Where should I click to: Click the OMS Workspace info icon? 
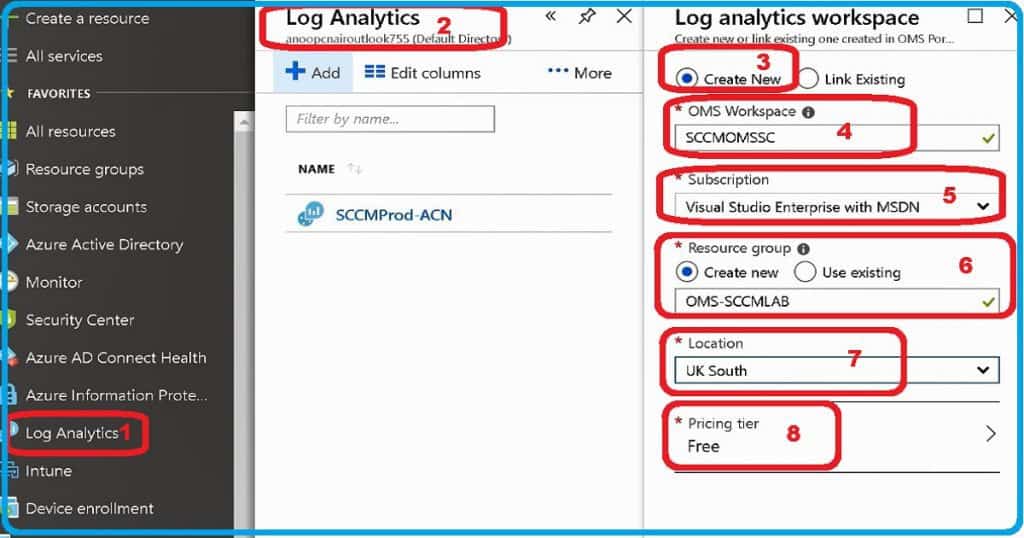pos(808,112)
